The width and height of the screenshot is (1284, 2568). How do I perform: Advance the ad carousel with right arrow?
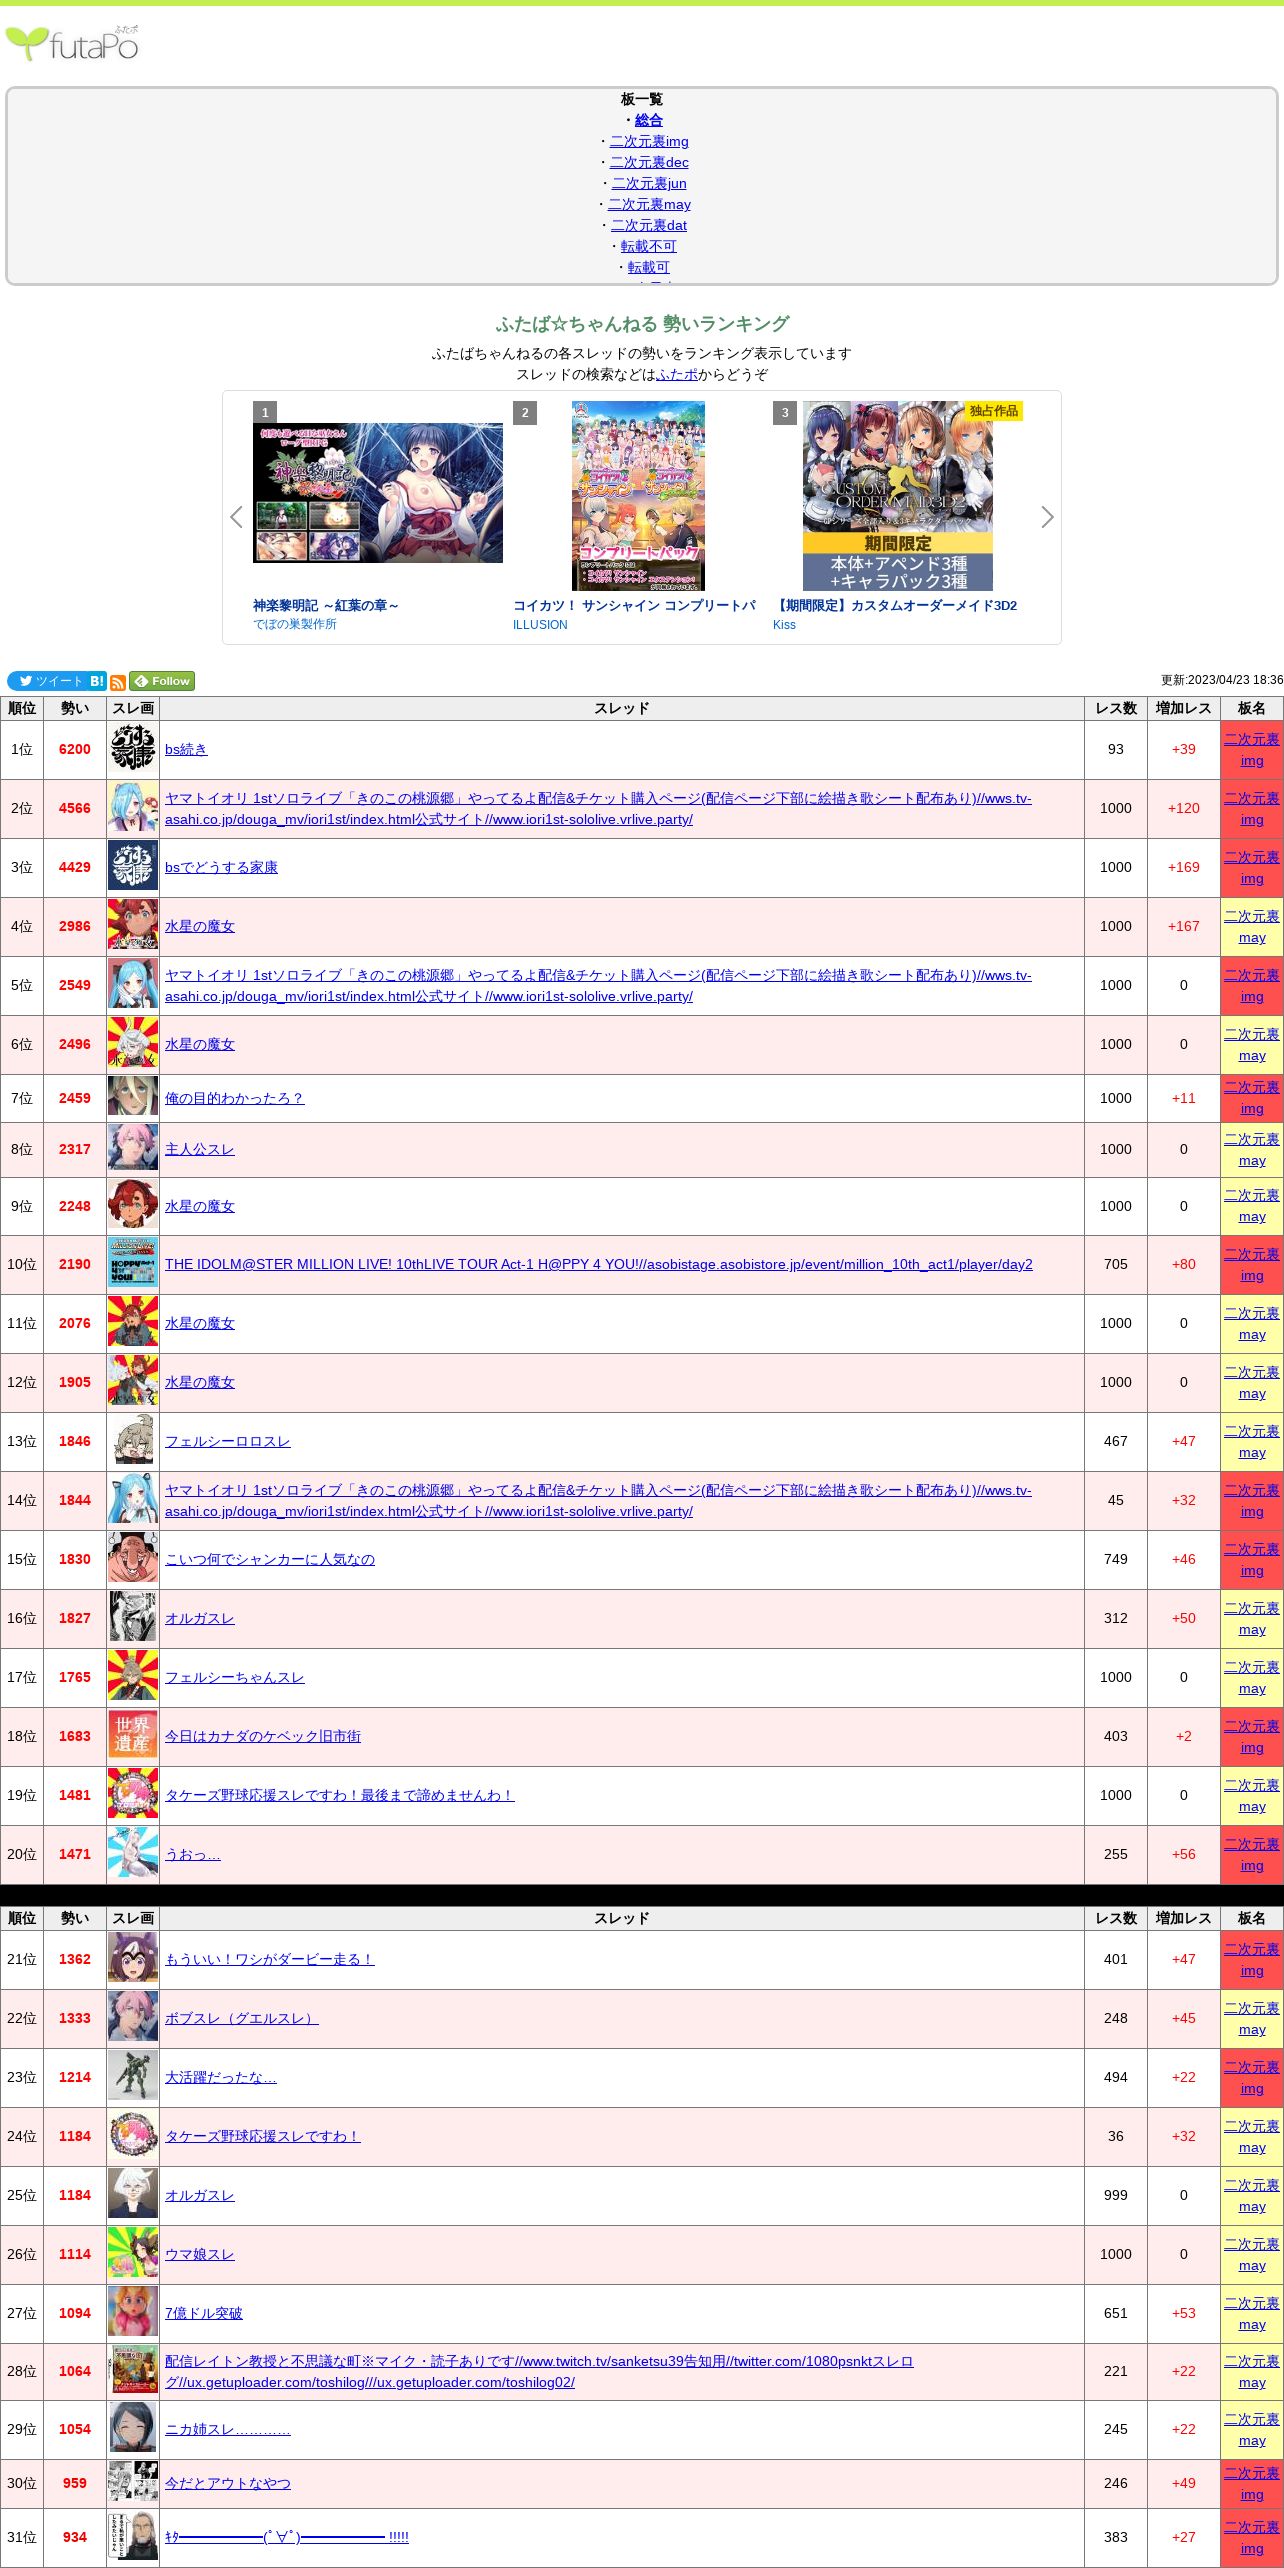coord(1047,517)
